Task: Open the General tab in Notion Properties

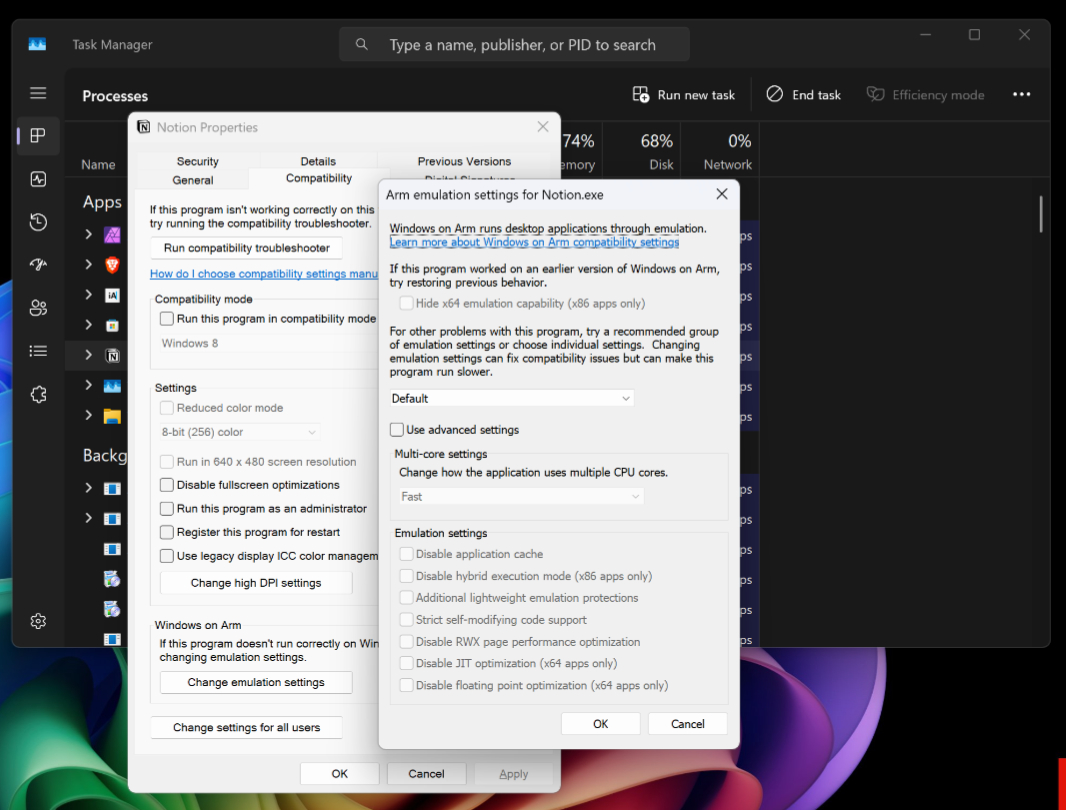Action: coord(193,180)
